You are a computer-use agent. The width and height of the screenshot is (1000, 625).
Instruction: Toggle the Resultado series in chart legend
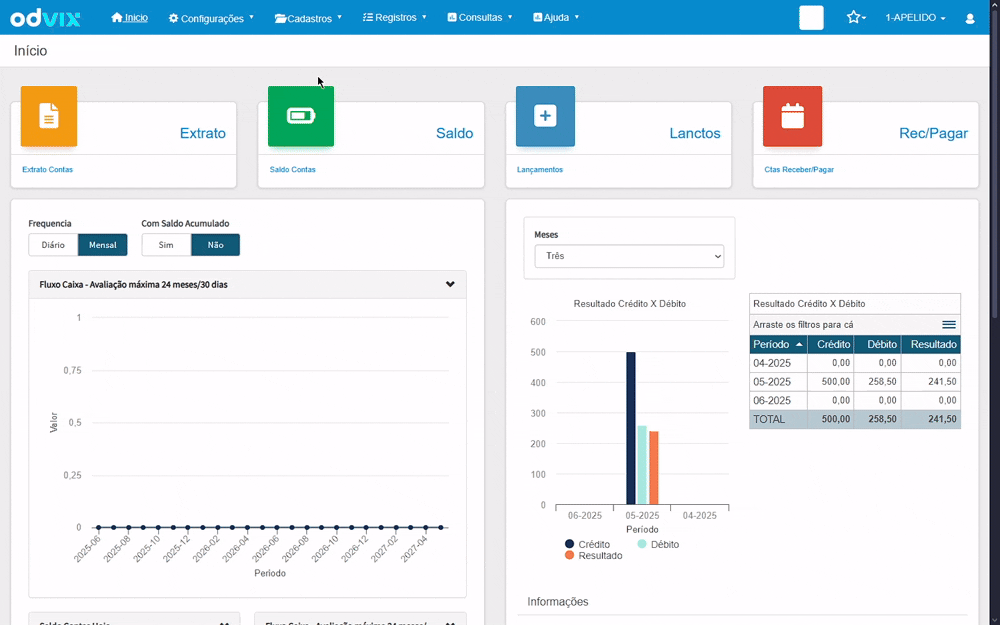(x=594, y=555)
